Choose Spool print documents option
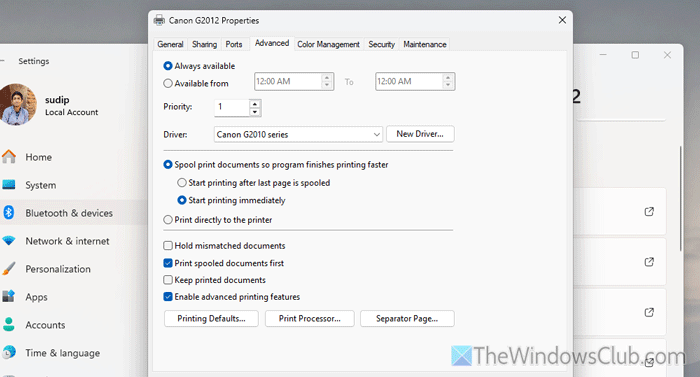The width and height of the screenshot is (700, 377). click(168, 164)
